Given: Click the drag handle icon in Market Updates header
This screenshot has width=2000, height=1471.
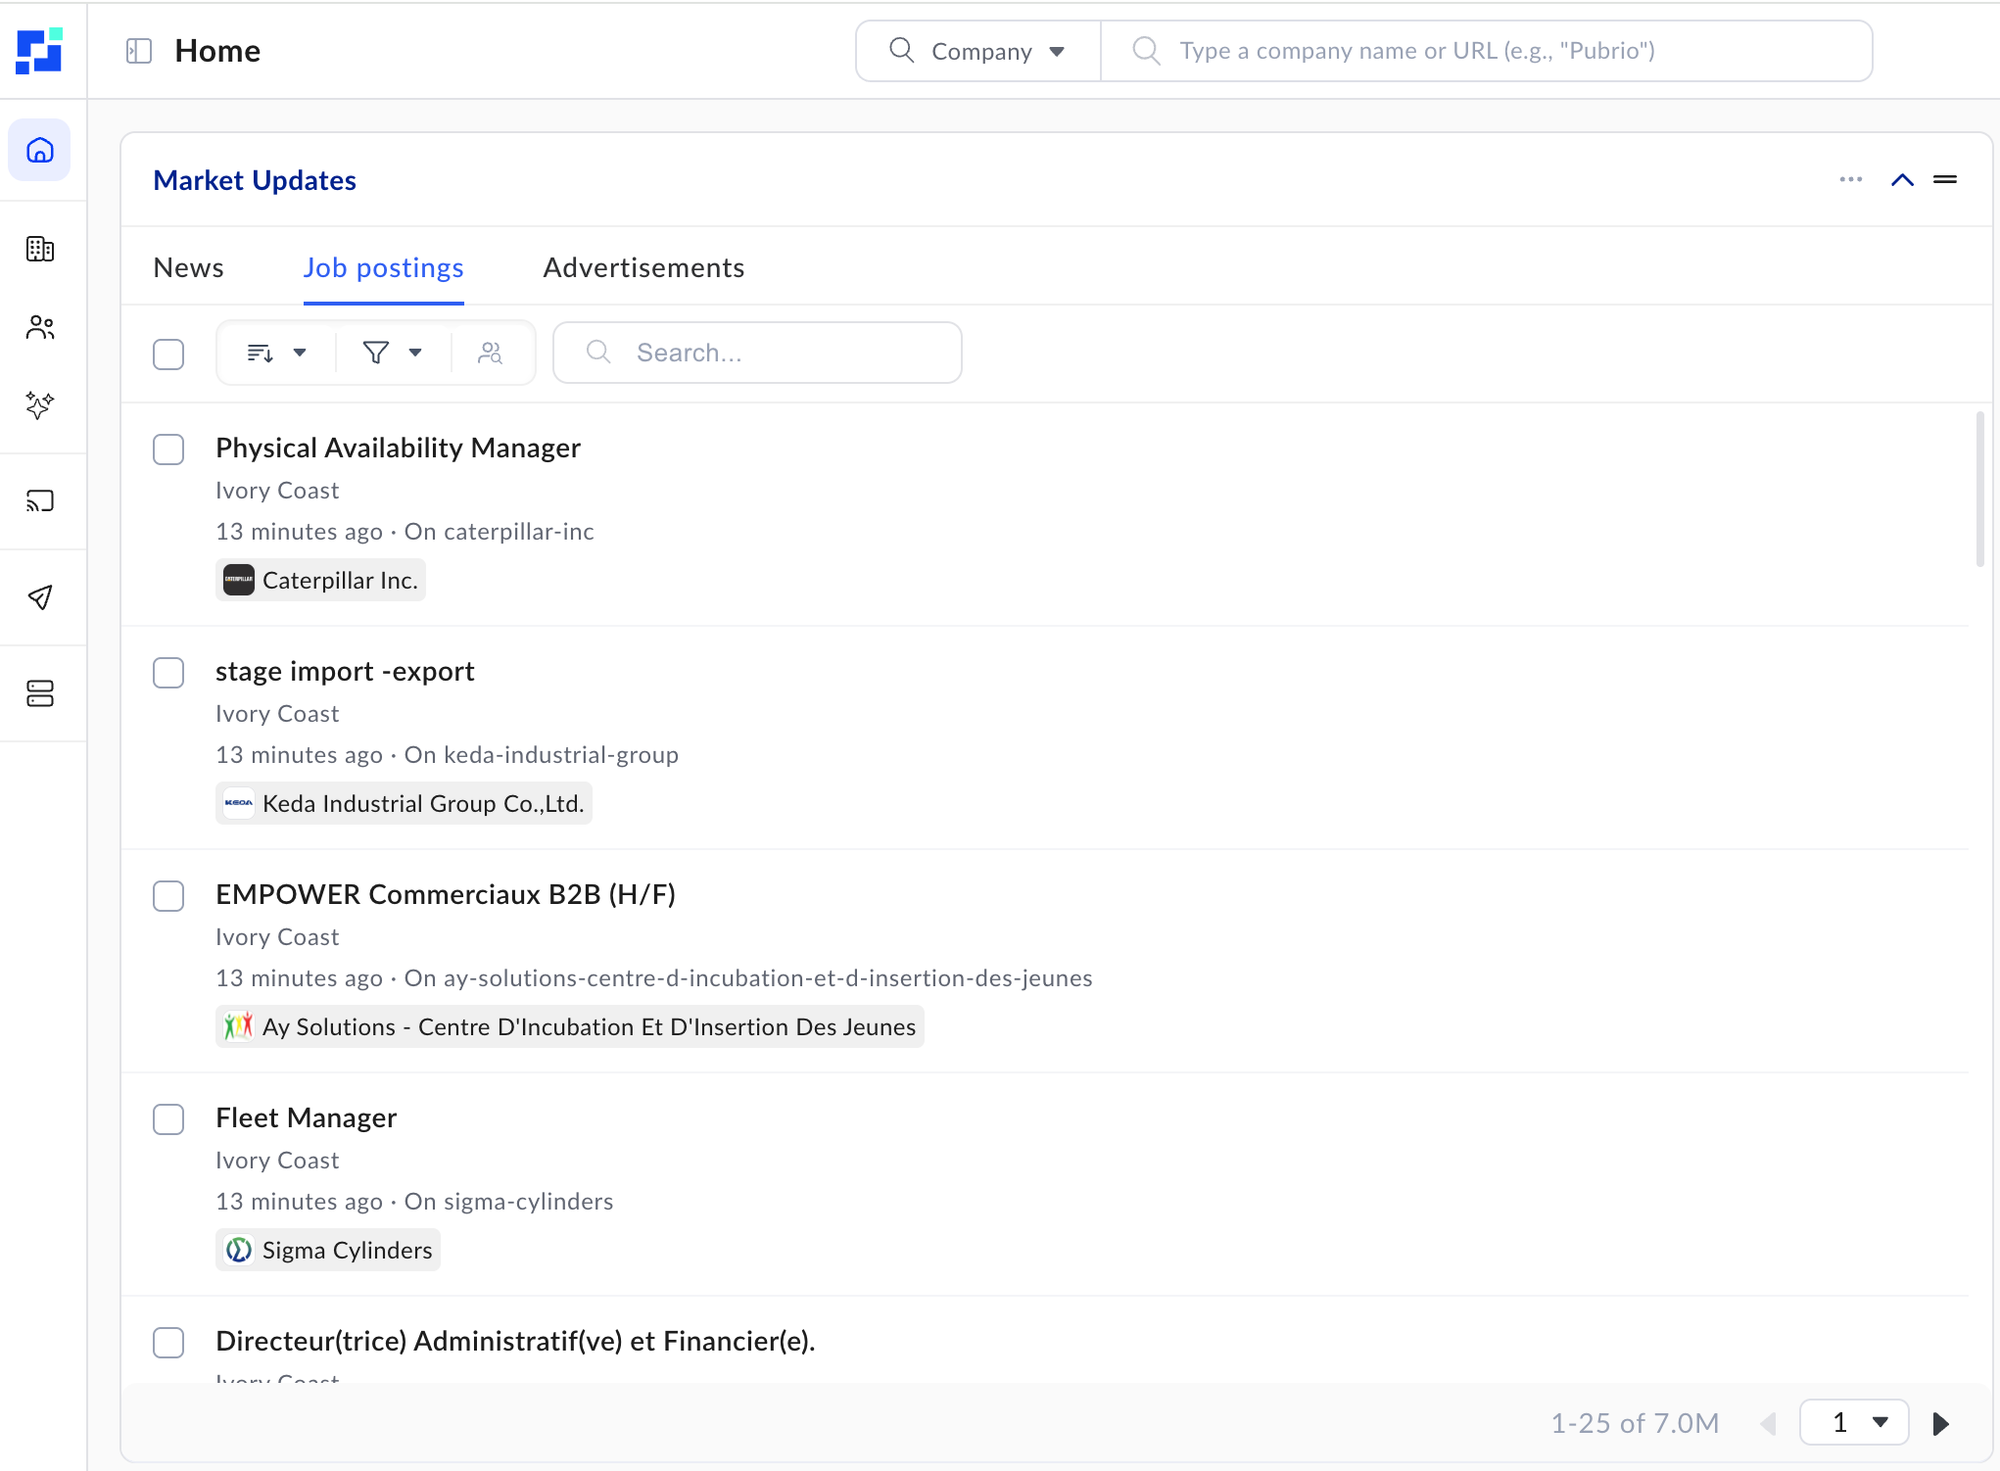Looking at the screenshot, I should point(1944,180).
